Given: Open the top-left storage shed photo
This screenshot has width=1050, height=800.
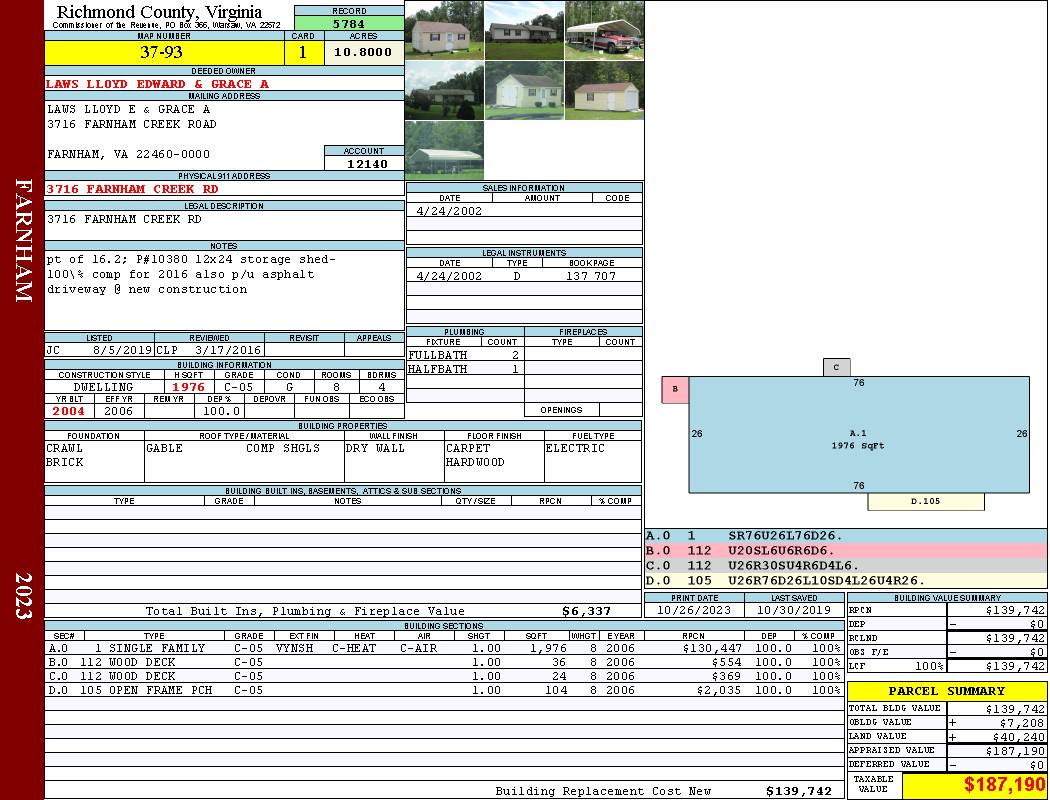Looking at the screenshot, I should 444,30.
